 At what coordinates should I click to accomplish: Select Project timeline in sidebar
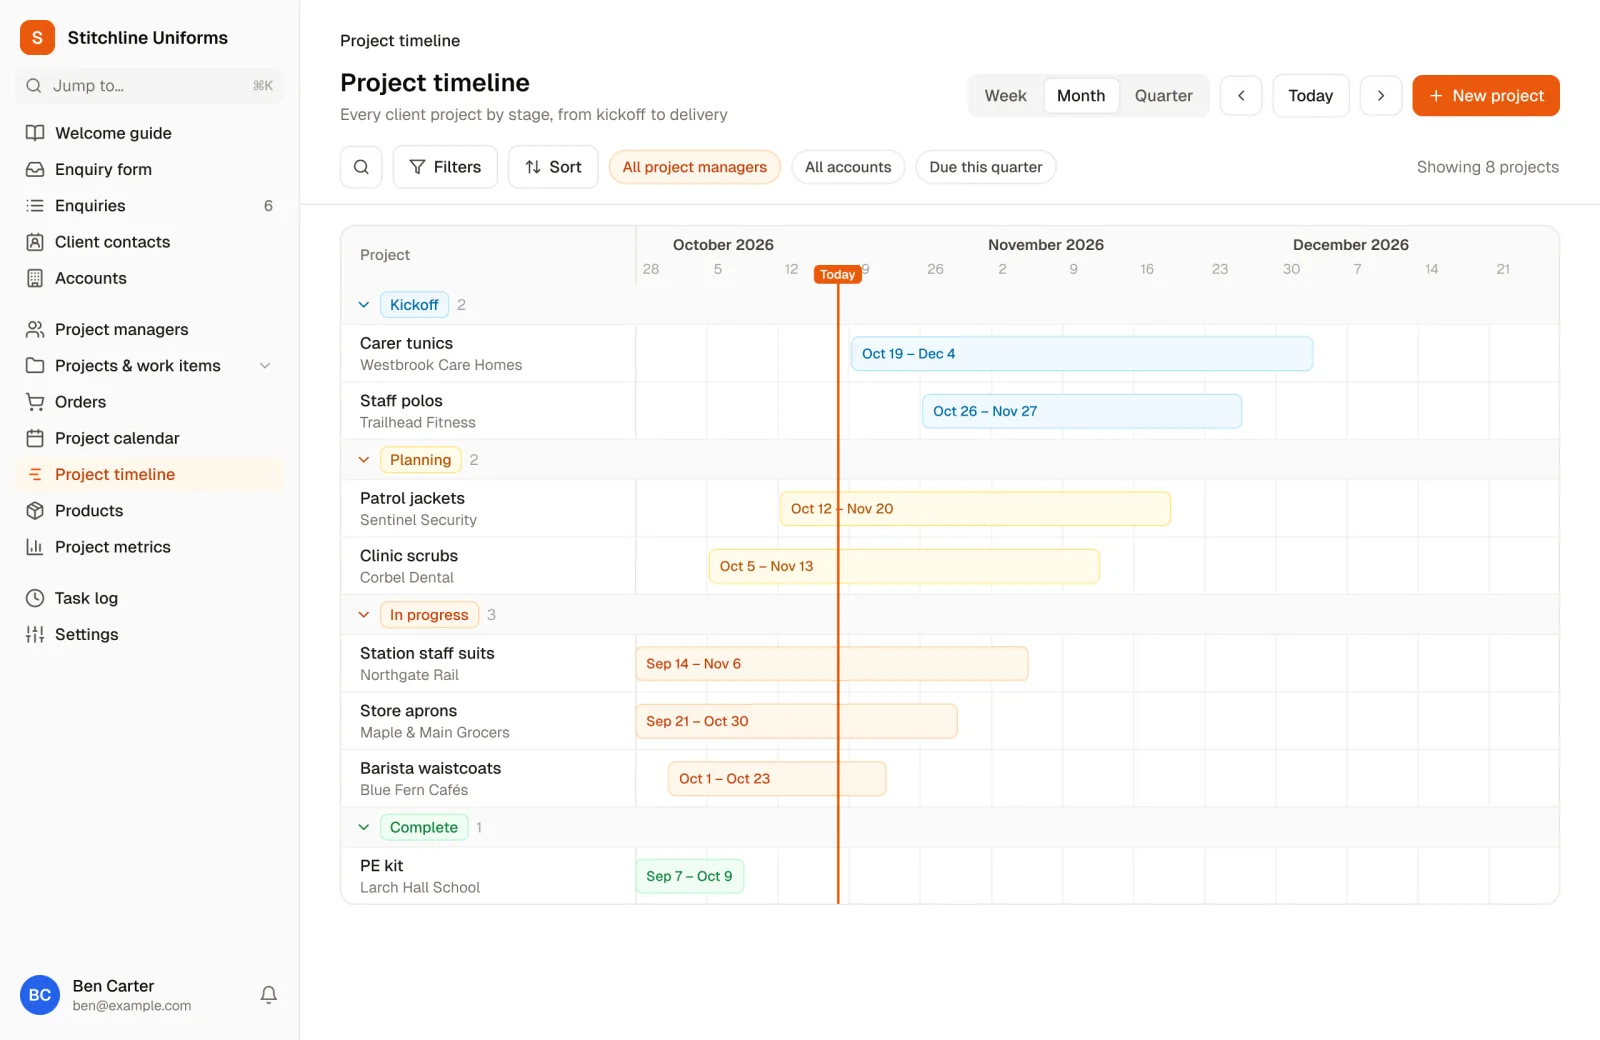150,474
